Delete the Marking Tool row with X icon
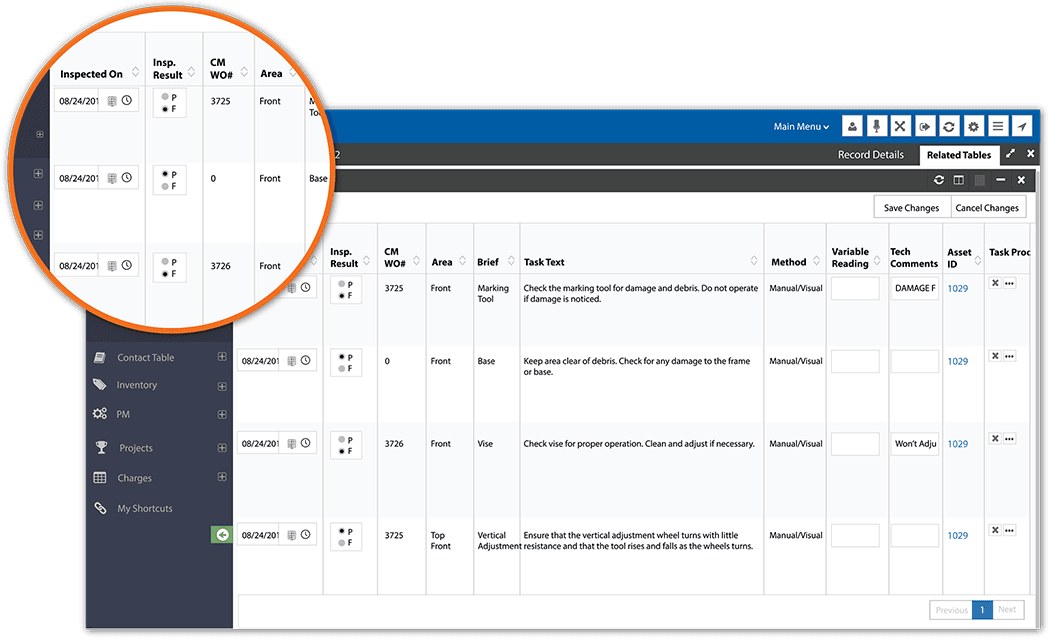 (x=995, y=283)
